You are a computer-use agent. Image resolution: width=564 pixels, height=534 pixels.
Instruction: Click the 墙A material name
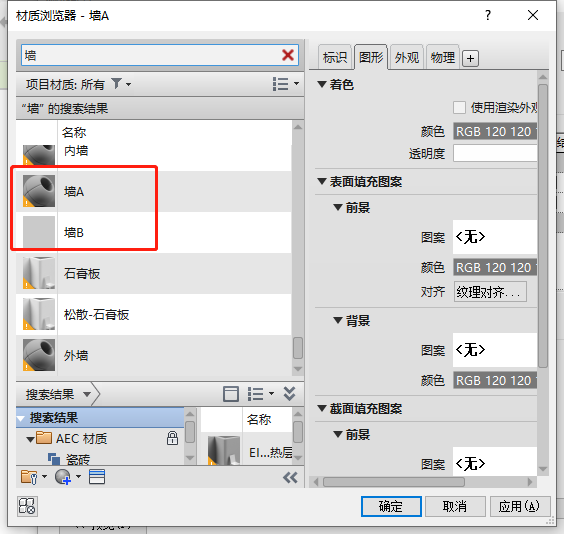[x=74, y=191]
